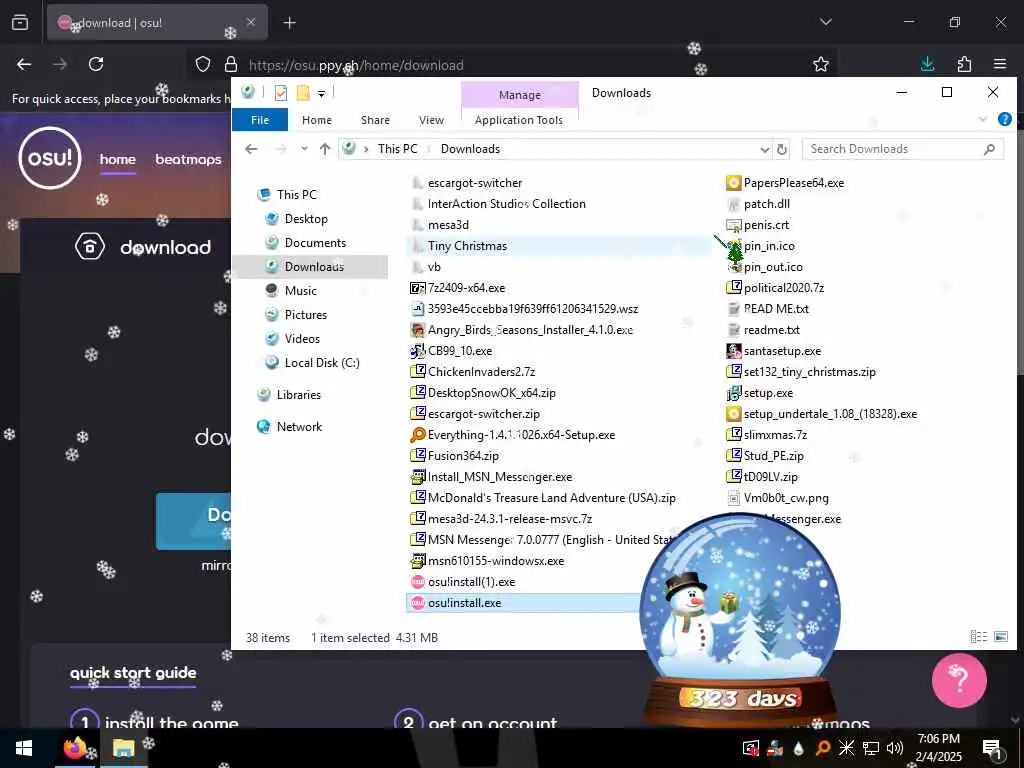
Task: Go back in Firefox history
Action: (x=24, y=64)
